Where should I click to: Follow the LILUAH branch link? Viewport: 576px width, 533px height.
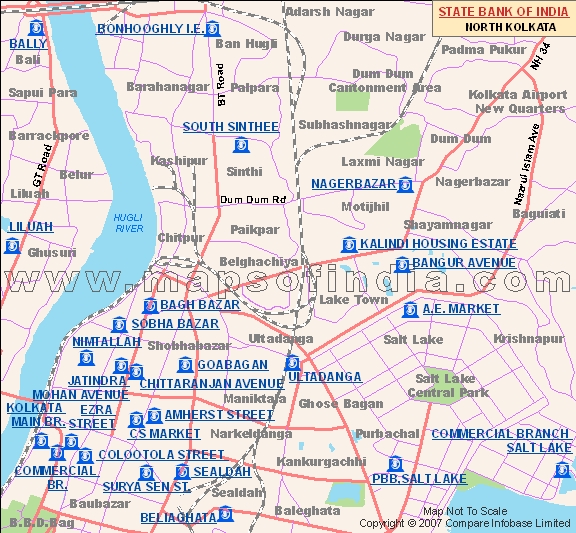tap(31, 227)
